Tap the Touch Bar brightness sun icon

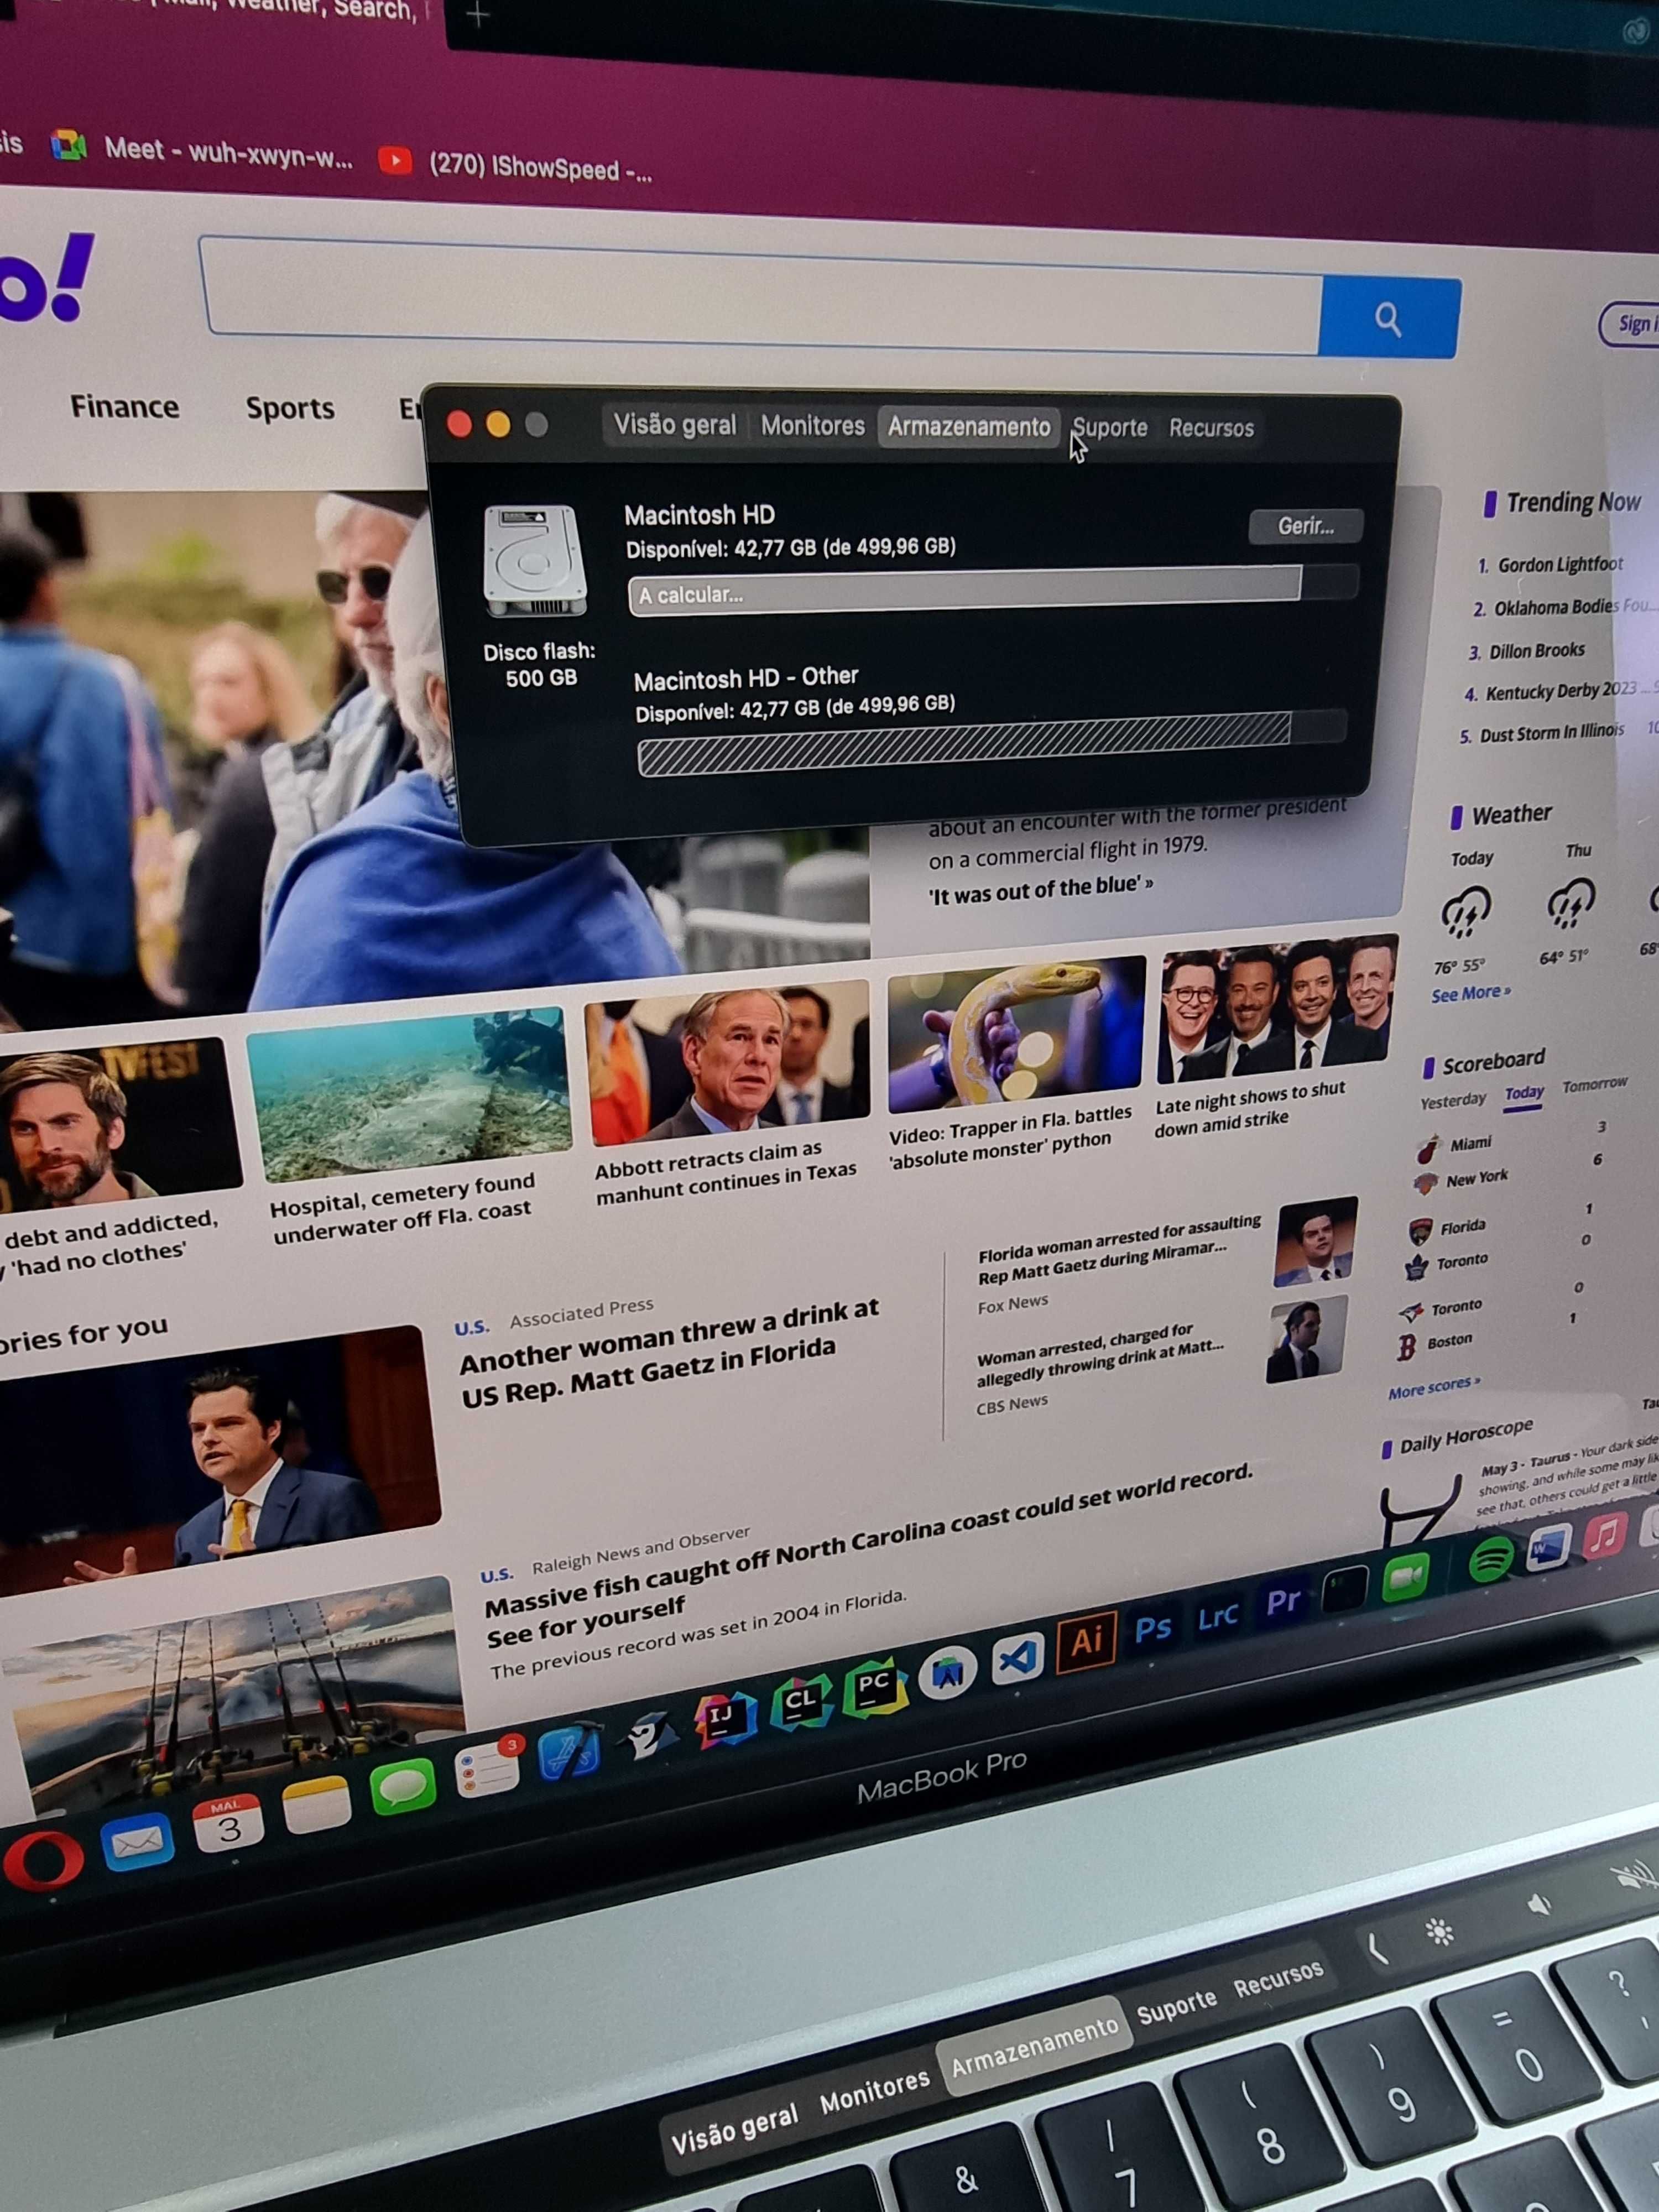click(1440, 1932)
